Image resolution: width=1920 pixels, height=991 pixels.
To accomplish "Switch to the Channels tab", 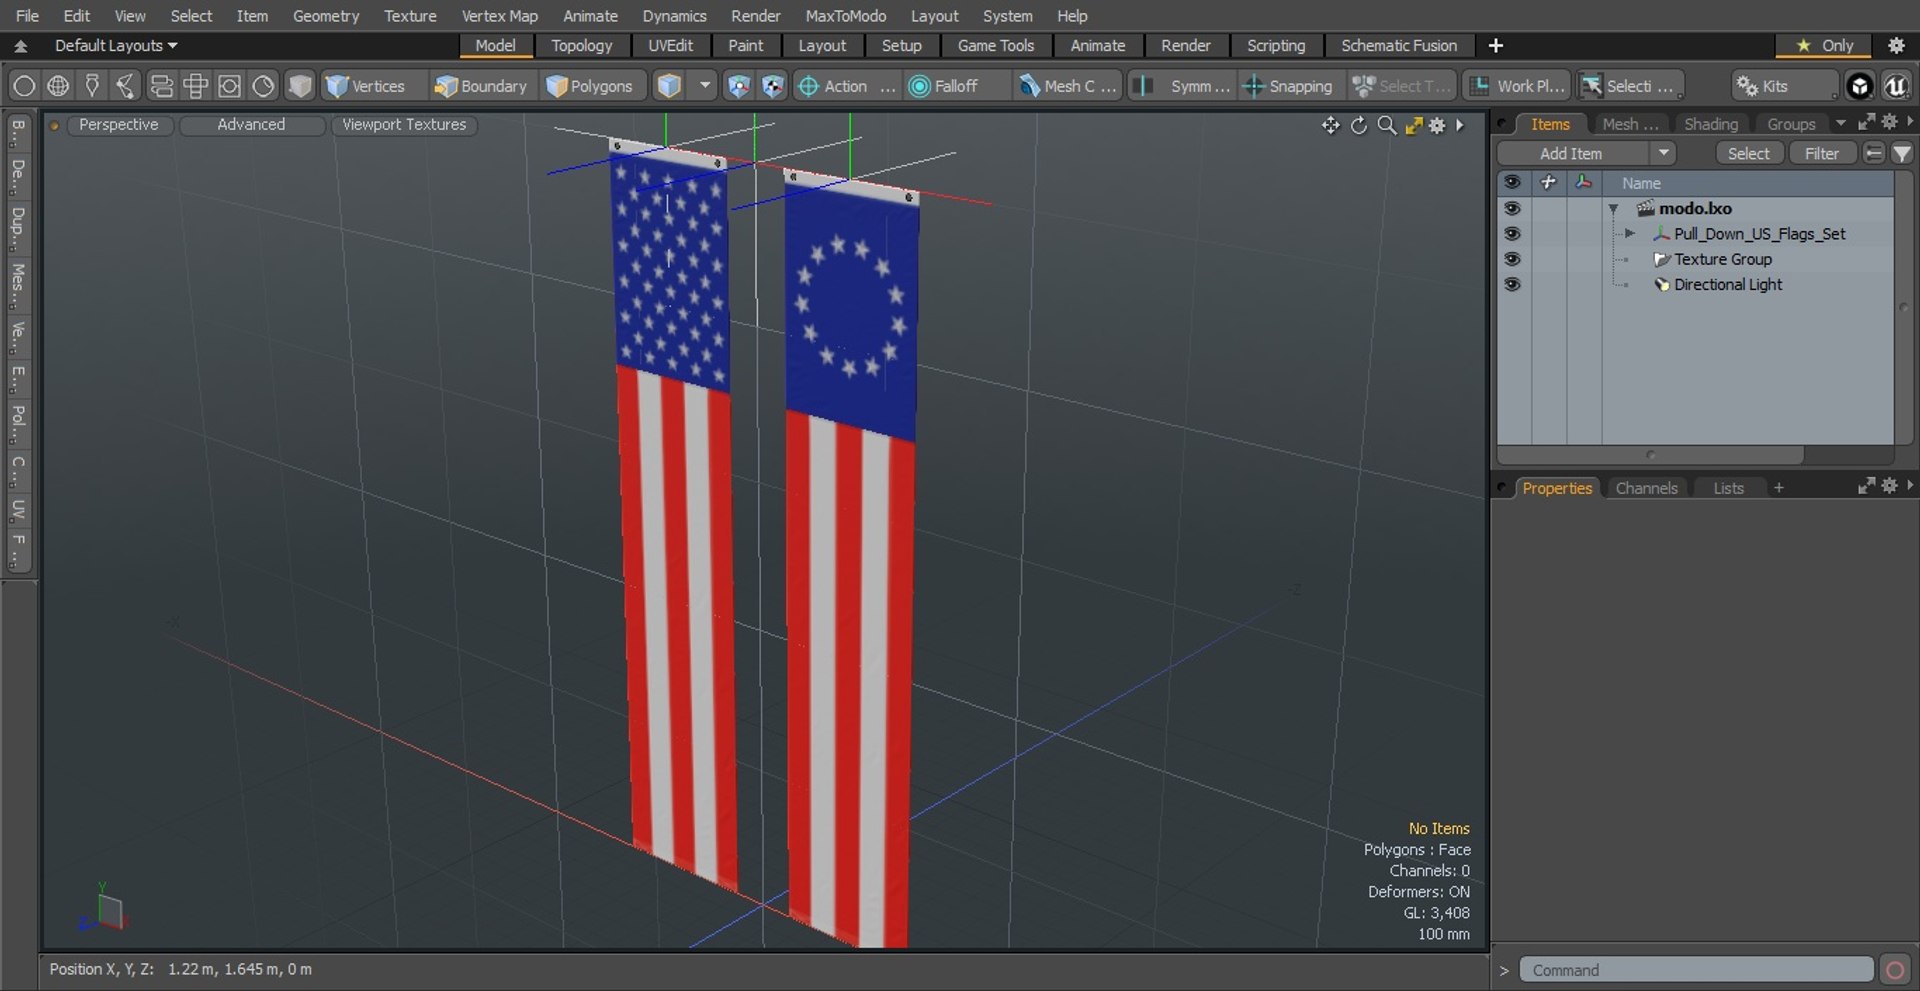I will [1646, 488].
